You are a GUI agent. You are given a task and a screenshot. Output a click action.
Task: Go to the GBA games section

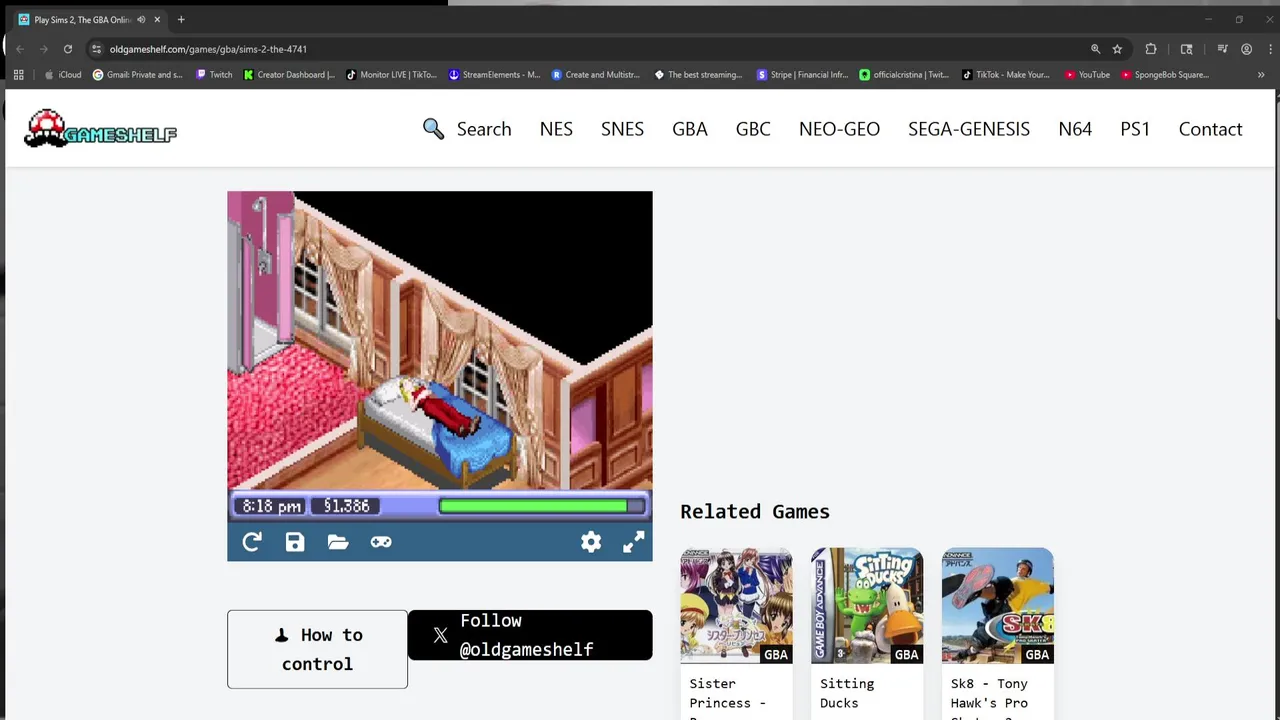click(x=690, y=129)
